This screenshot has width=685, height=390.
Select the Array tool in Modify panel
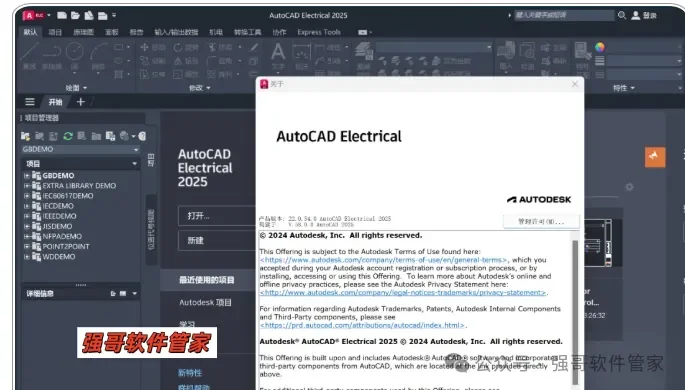(220, 75)
